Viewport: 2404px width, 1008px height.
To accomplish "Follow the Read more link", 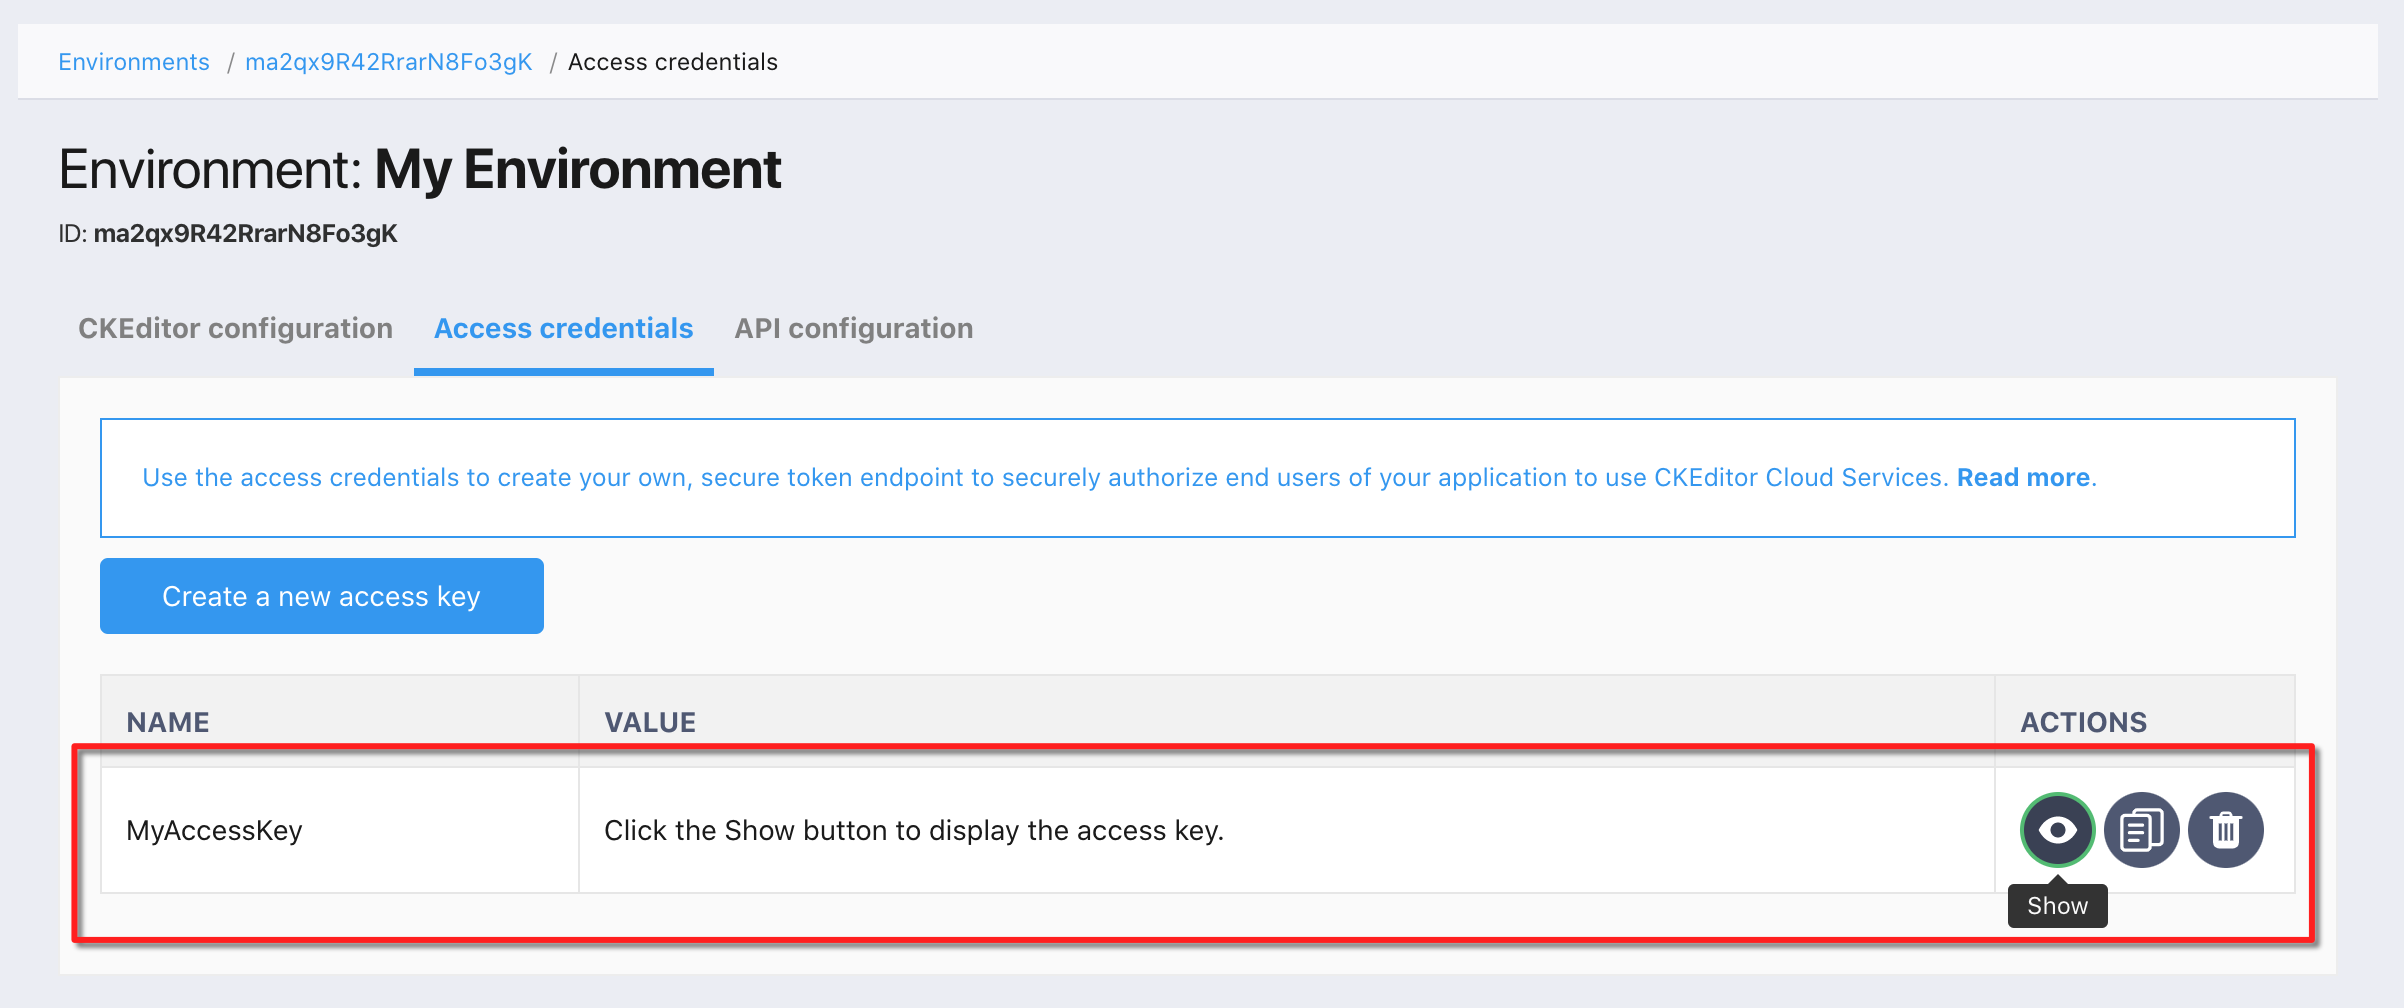I will pos(2023,478).
